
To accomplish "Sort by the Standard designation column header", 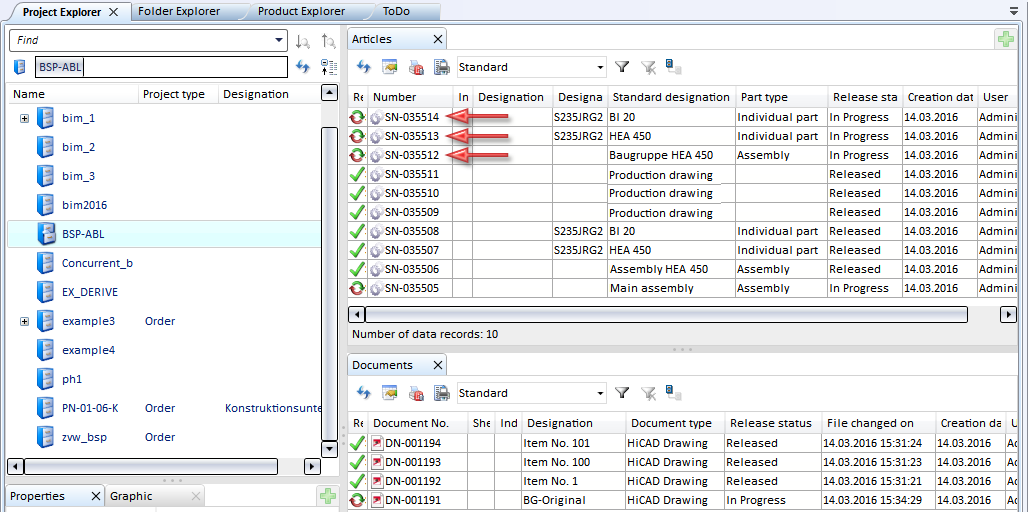I will click(x=669, y=97).
